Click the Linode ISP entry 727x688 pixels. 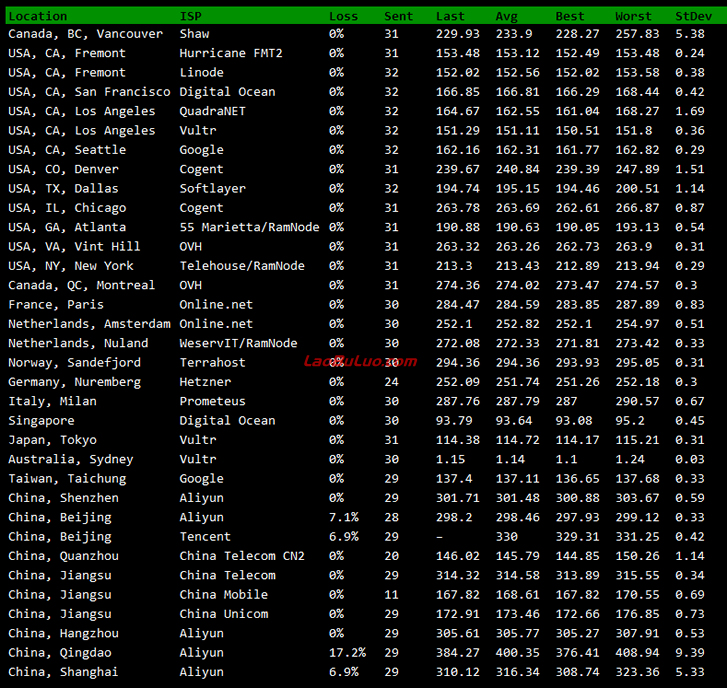202,73
